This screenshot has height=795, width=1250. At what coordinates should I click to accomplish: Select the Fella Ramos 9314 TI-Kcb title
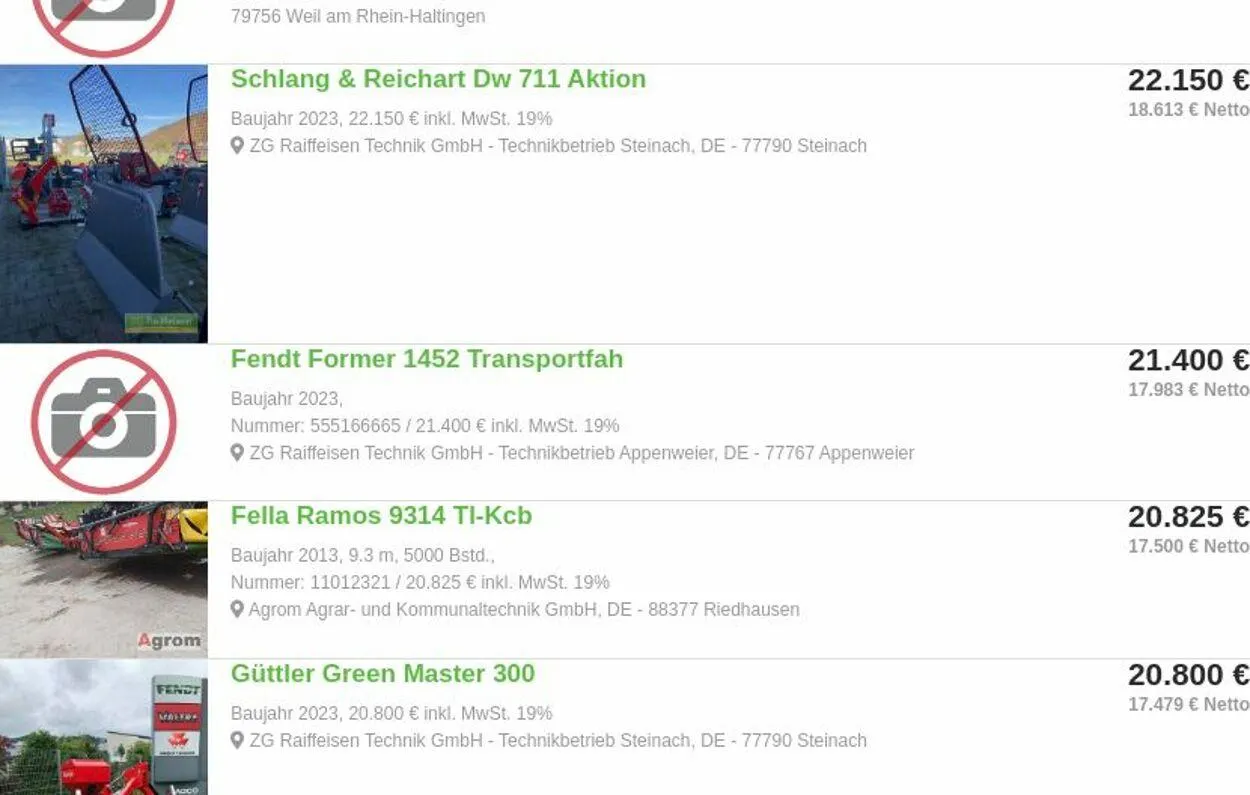click(x=381, y=516)
